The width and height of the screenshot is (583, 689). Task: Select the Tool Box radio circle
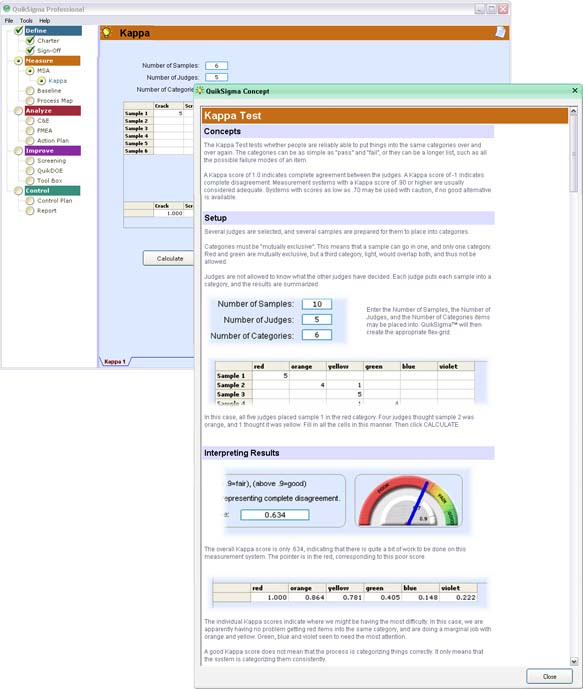(x=30, y=181)
